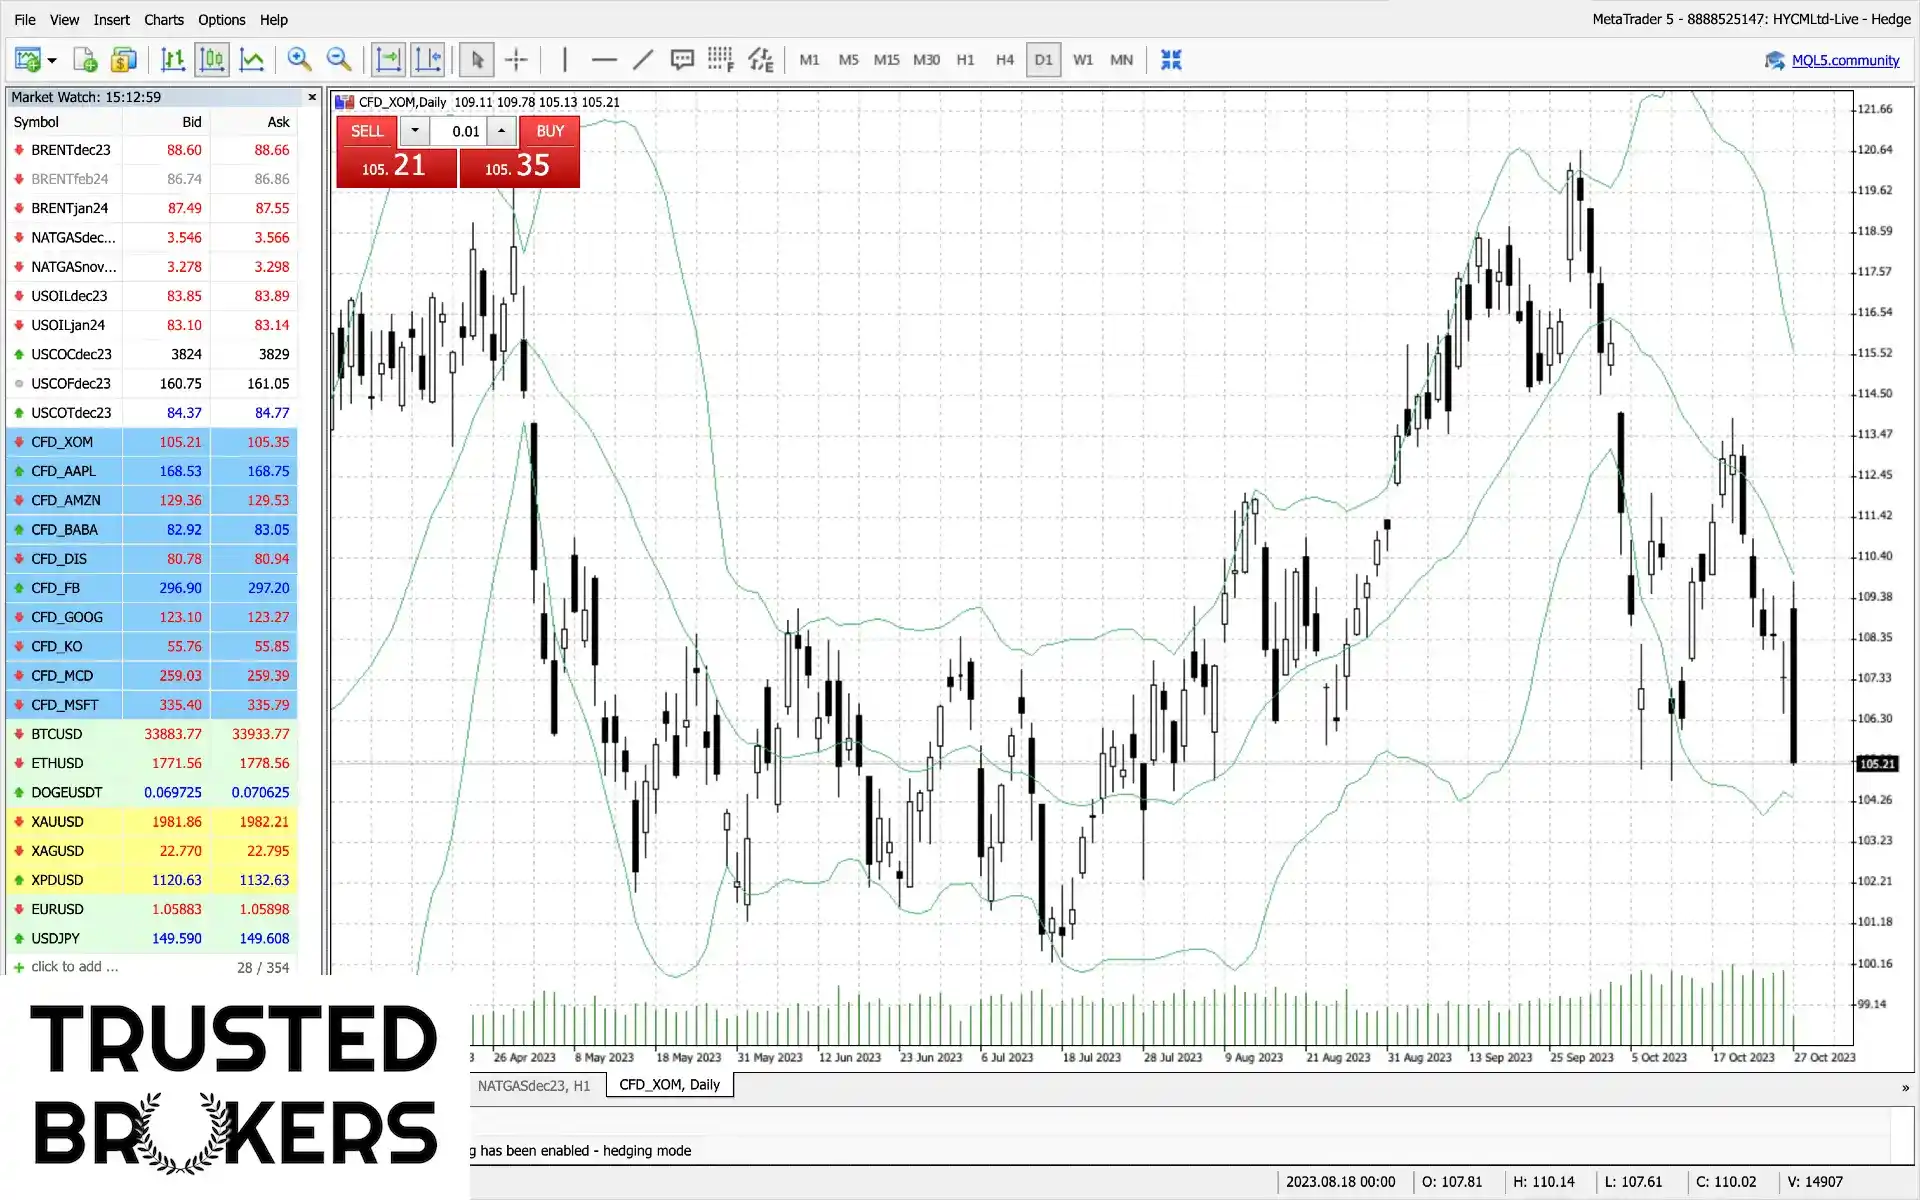Draw a vertical line object
The width and height of the screenshot is (1920, 1200).
(x=565, y=60)
